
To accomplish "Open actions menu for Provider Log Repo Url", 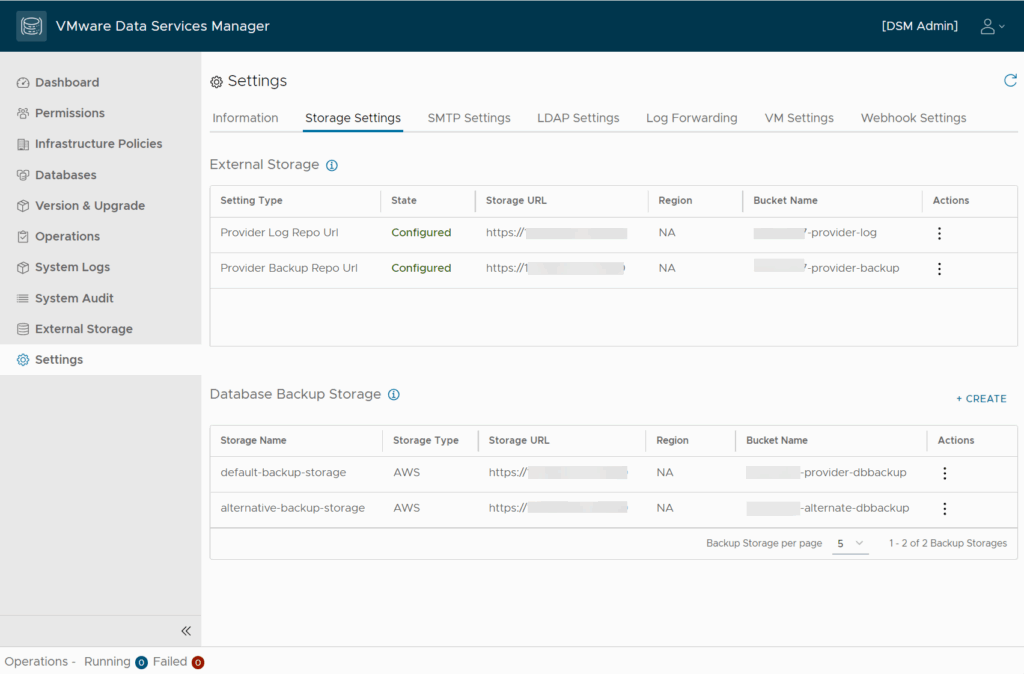I will click(939, 233).
